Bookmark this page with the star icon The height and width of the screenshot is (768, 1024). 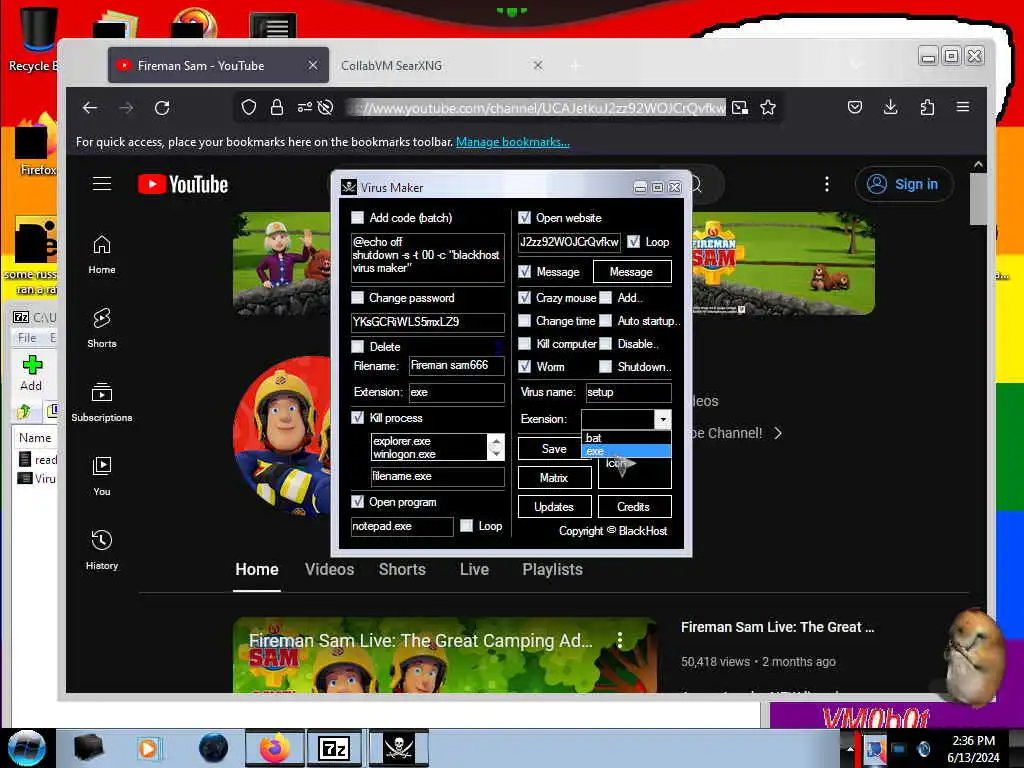tap(768, 107)
